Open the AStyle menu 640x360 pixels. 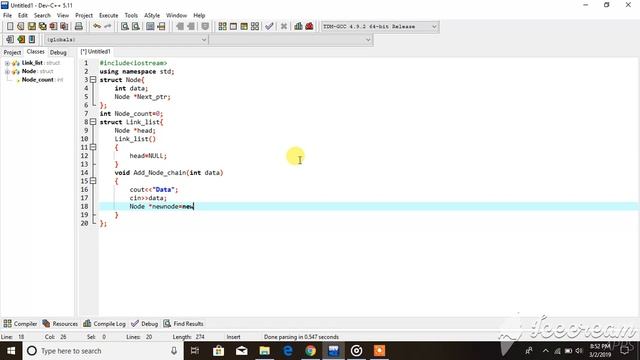coord(152,16)
